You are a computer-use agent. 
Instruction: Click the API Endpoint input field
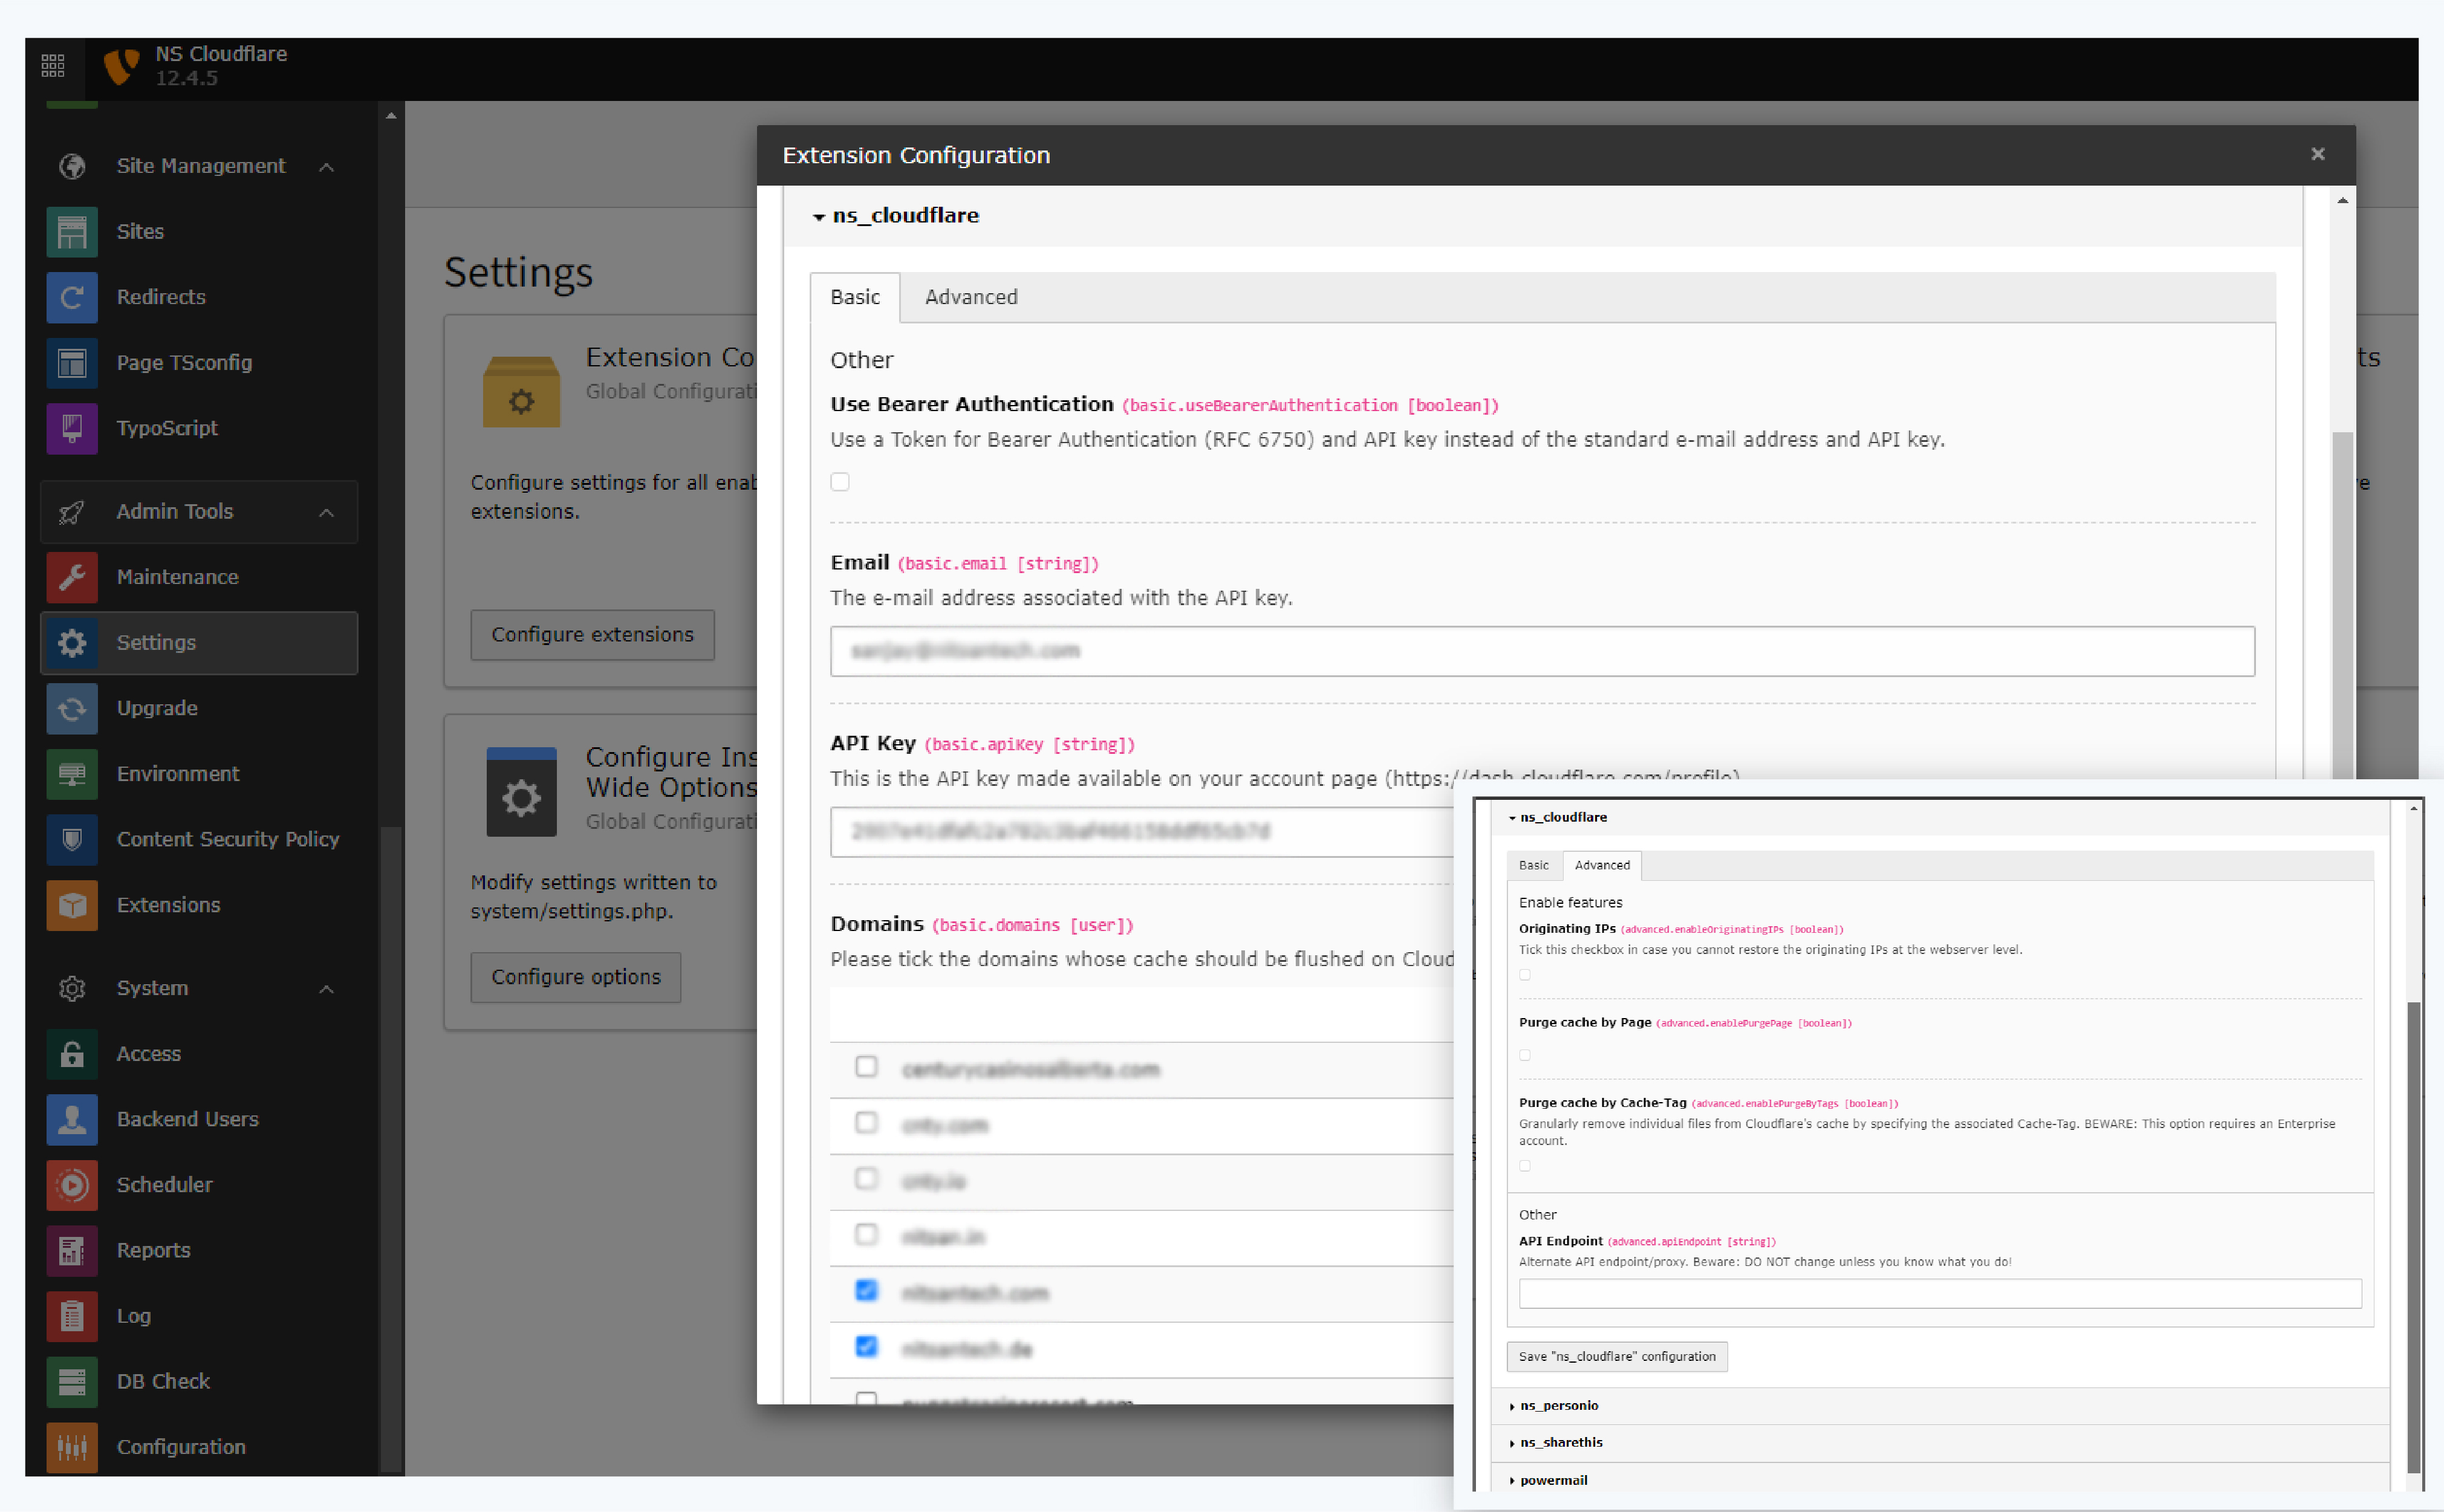coord(1940,1294)
